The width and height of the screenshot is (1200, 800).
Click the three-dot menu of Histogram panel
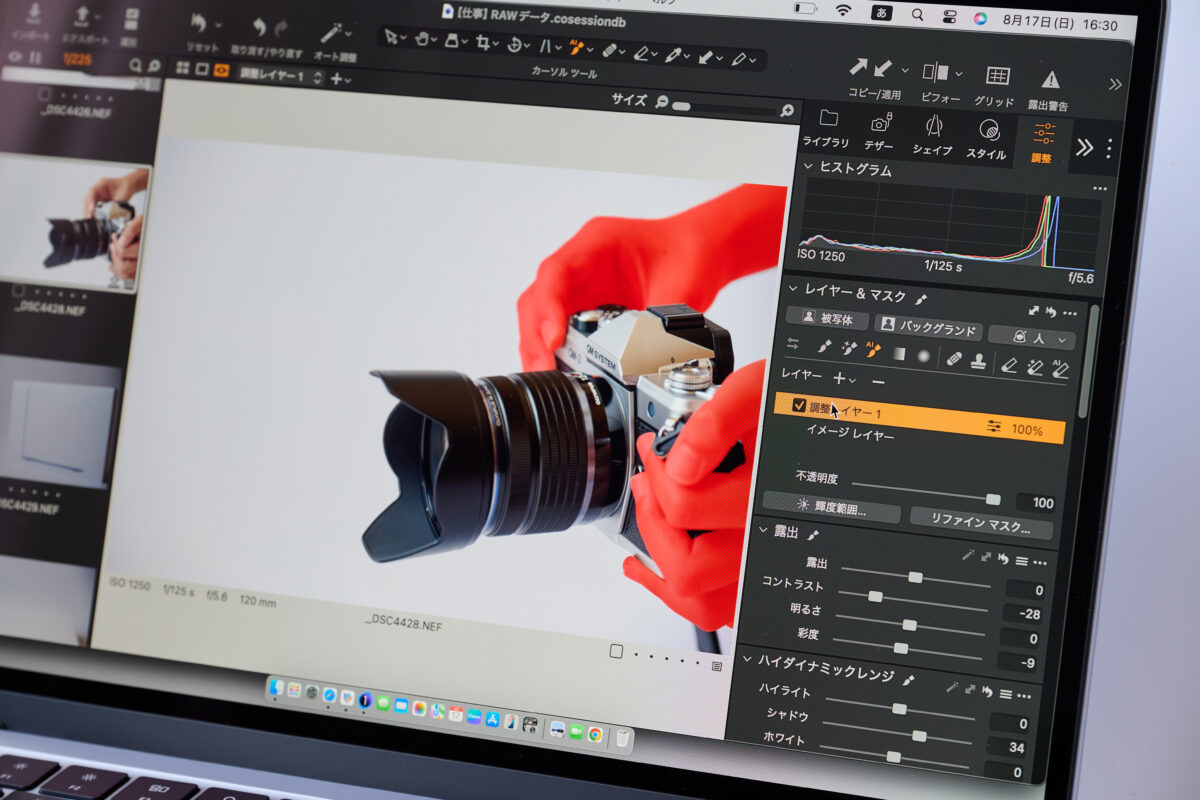coord(1100,188)
